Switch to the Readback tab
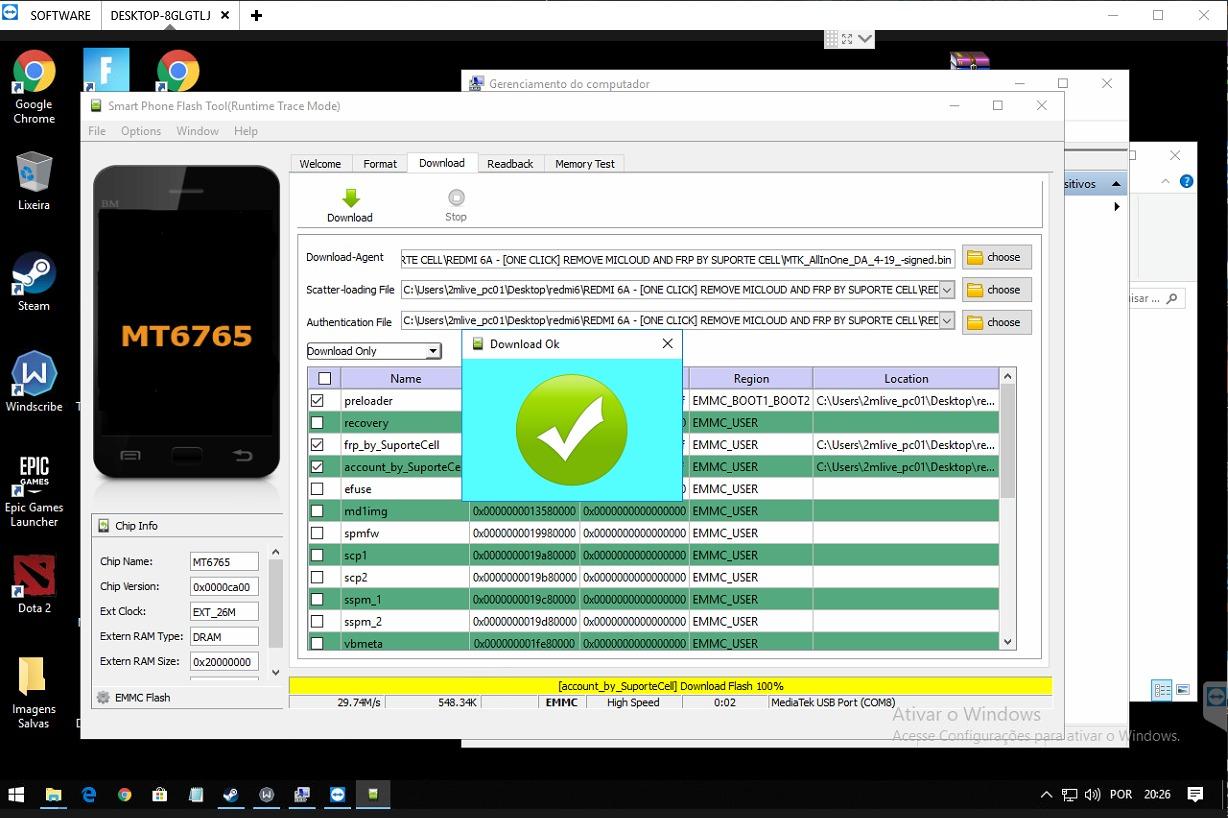Image resolution: width=1228 pixels, height=818 pixels. pyautogui.click(x=510, y=164)
